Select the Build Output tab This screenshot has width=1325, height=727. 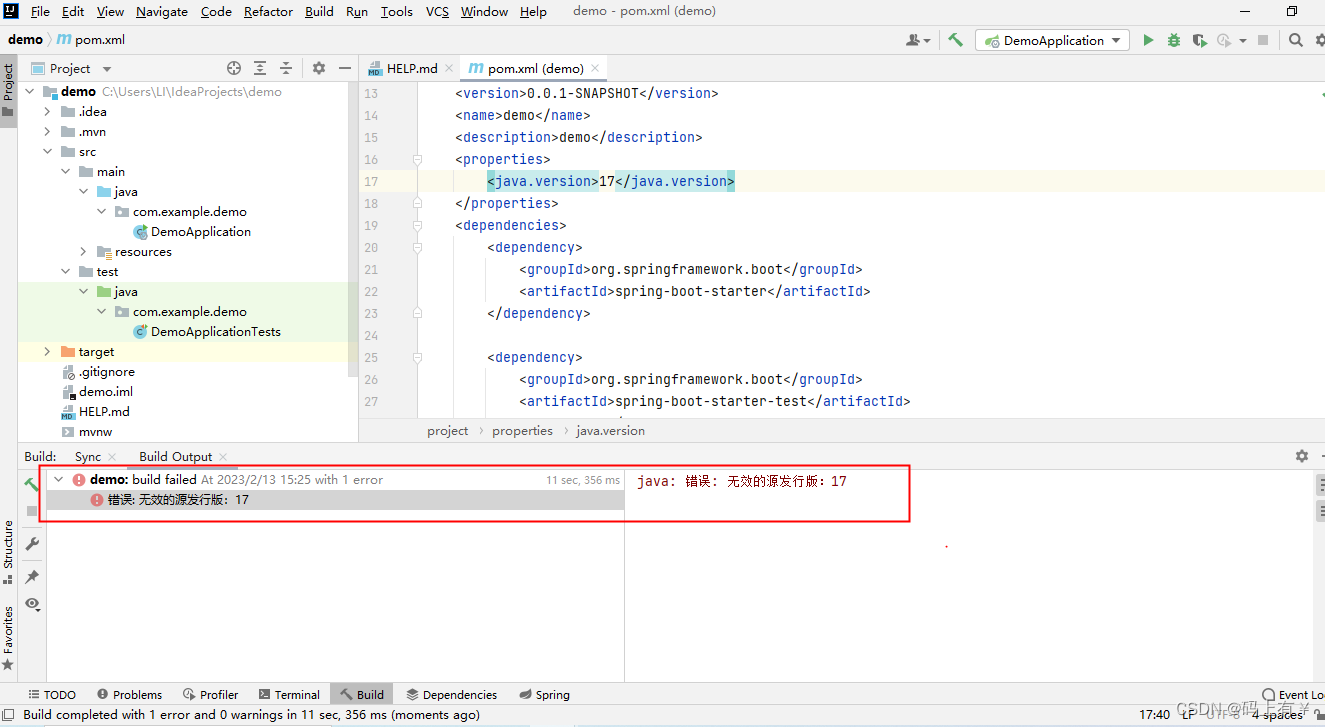click(176, 457)
